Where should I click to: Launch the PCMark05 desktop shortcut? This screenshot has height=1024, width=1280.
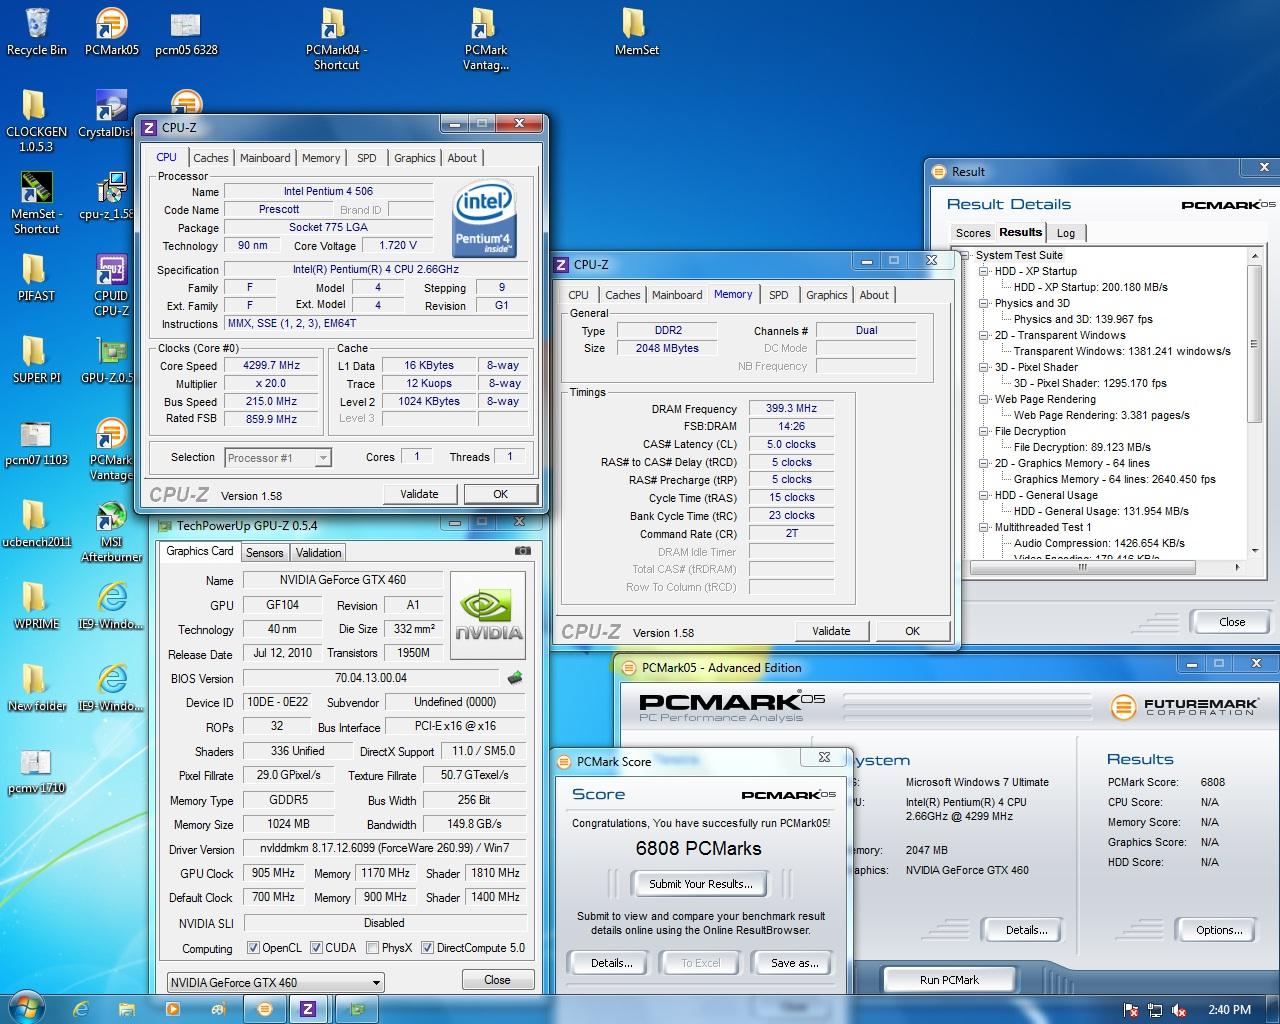(x=111, y=31)
